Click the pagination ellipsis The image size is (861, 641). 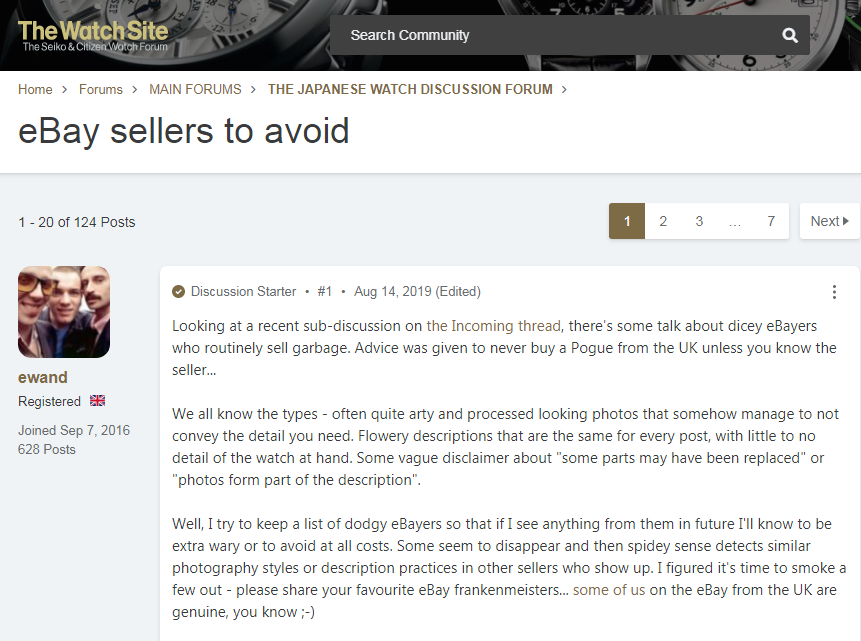[735, 221]
